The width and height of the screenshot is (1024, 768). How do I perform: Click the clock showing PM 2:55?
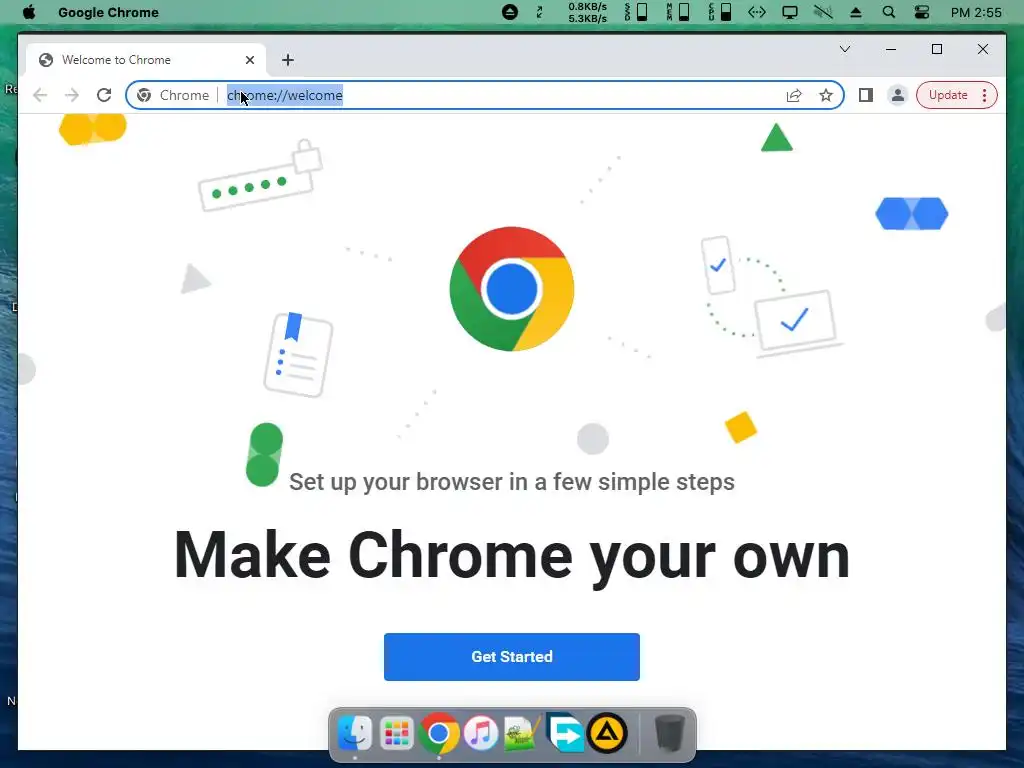point(976,12)
